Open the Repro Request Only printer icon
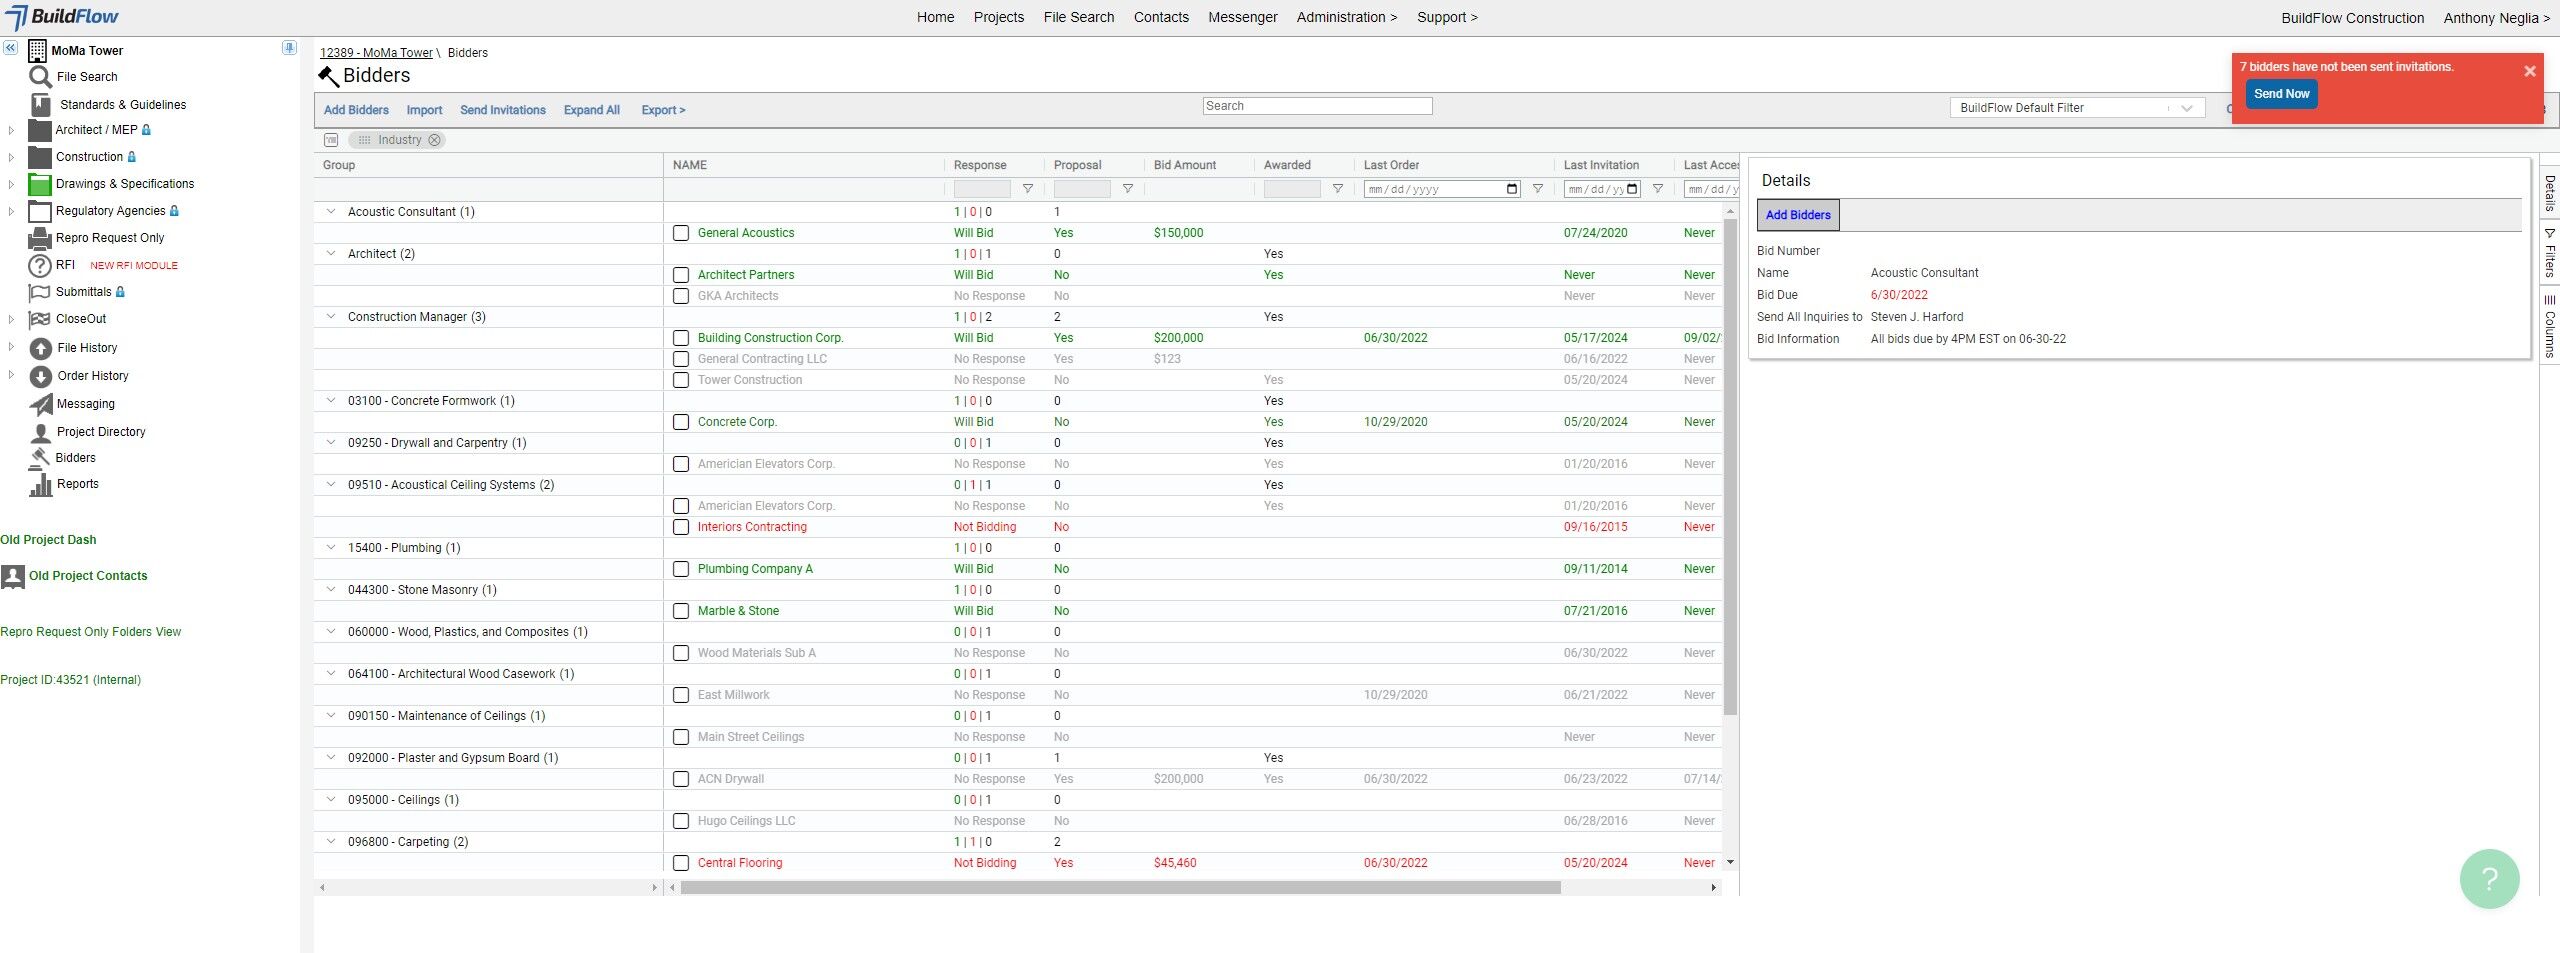The height and width of the screenshot is (953, 2560). tap(40, 238)
